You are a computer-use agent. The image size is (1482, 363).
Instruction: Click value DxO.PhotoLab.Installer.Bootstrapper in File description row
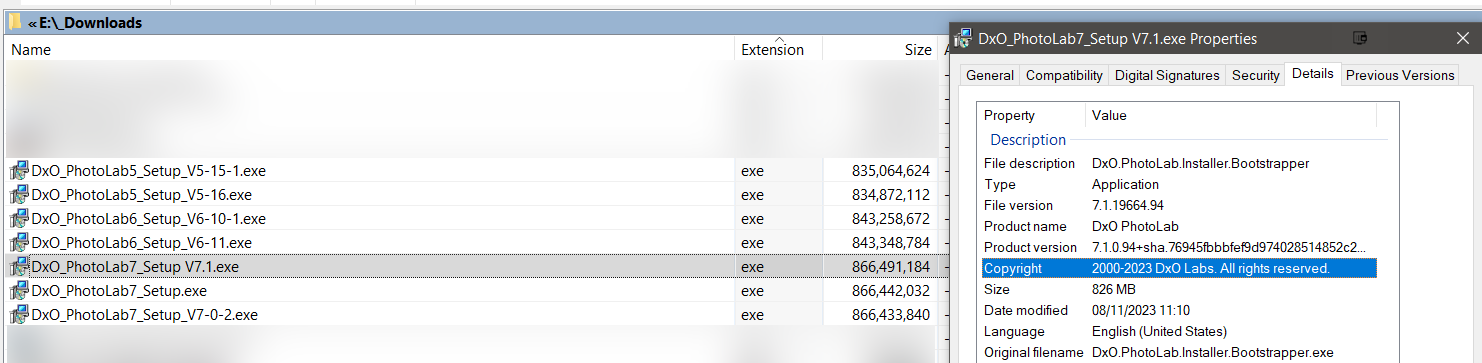(1200, 163)
